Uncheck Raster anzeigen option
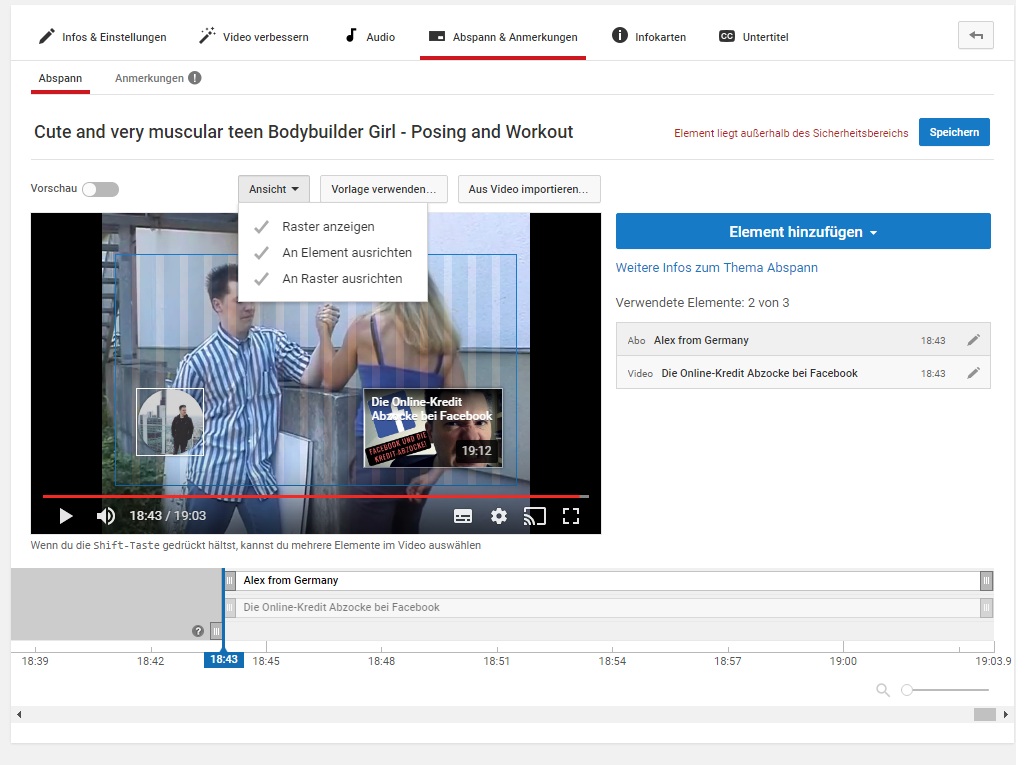 tap(328, 227)
